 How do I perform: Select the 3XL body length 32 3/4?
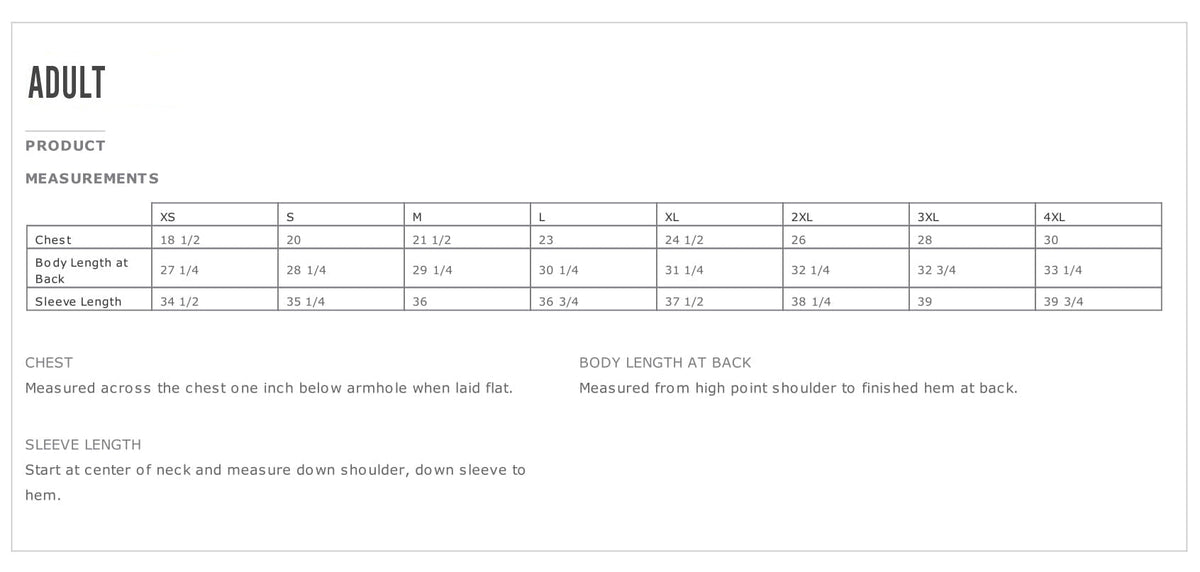[937, 271]
